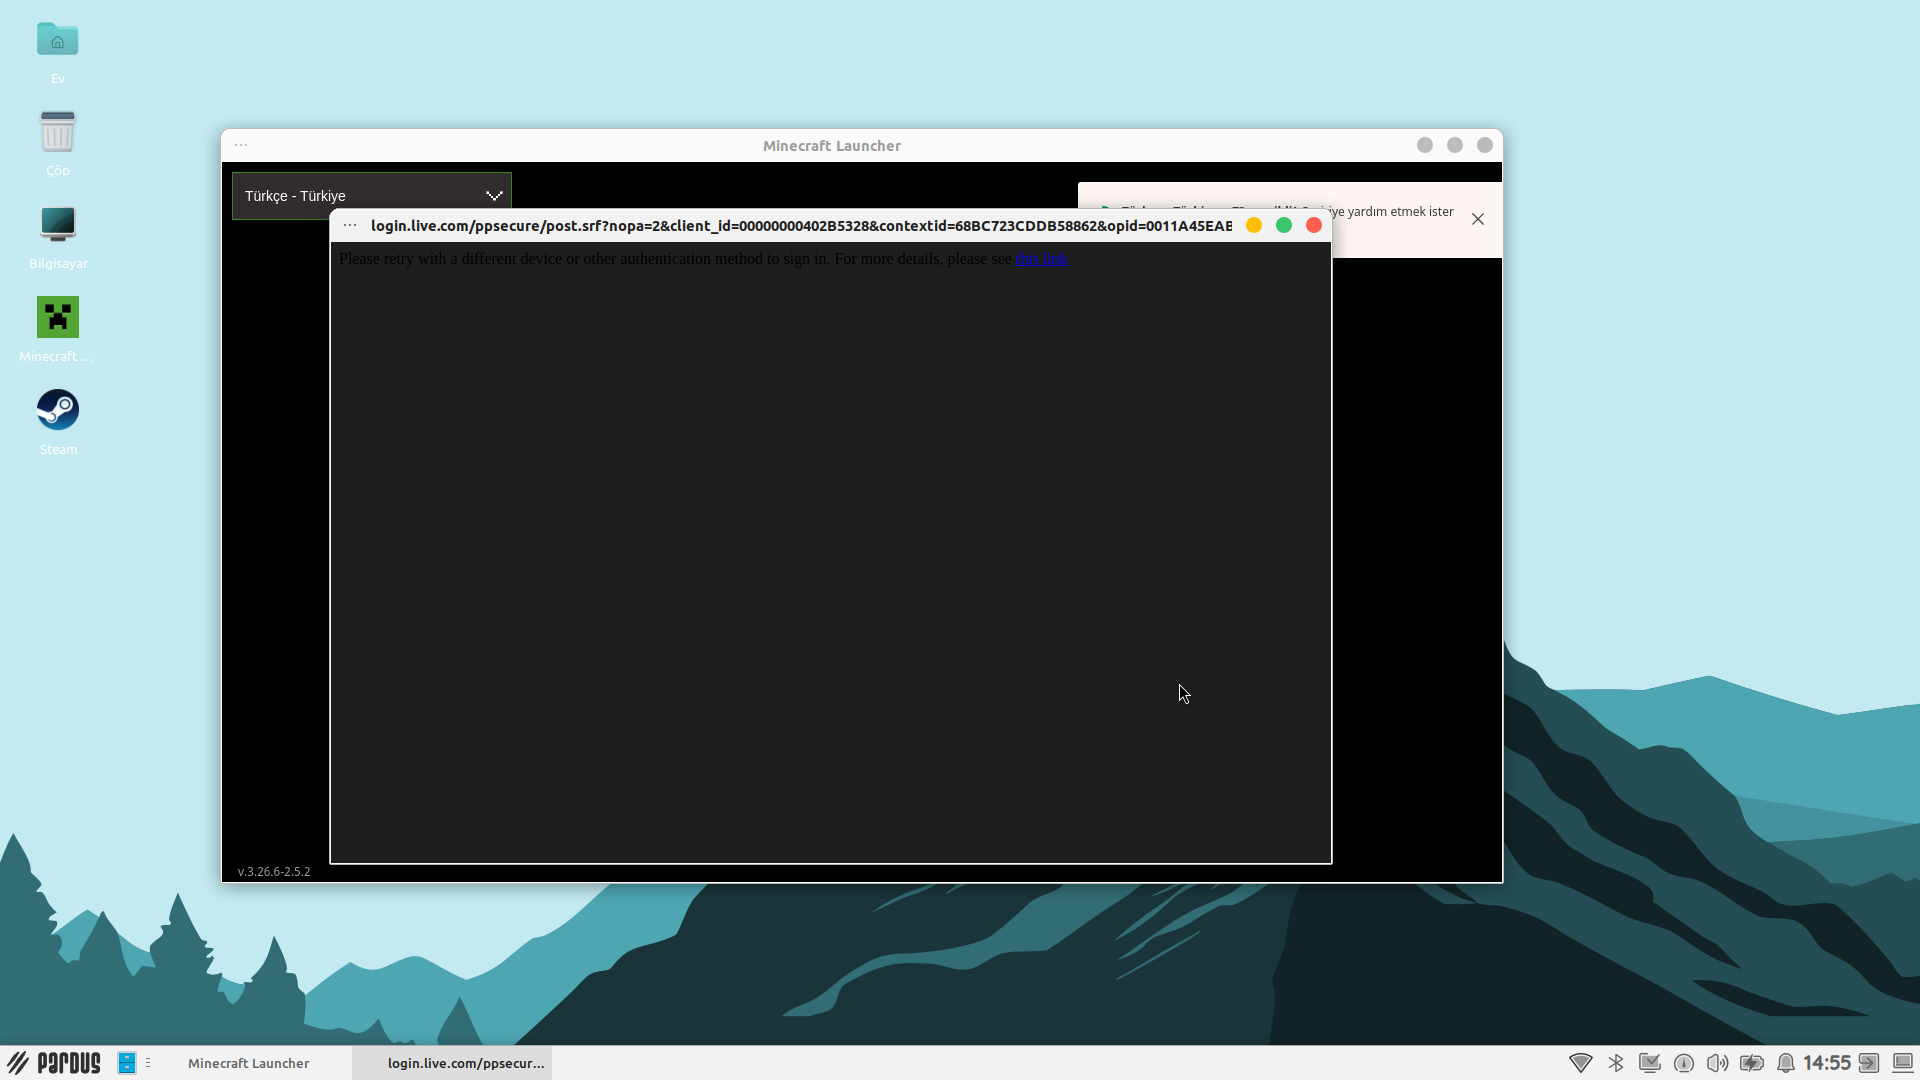Open the volume speaker tray icon

[x=1717, y=1063]
